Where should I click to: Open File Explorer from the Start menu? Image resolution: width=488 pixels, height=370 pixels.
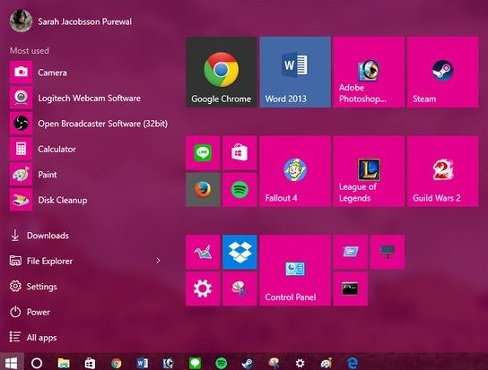tap(41, 261)
